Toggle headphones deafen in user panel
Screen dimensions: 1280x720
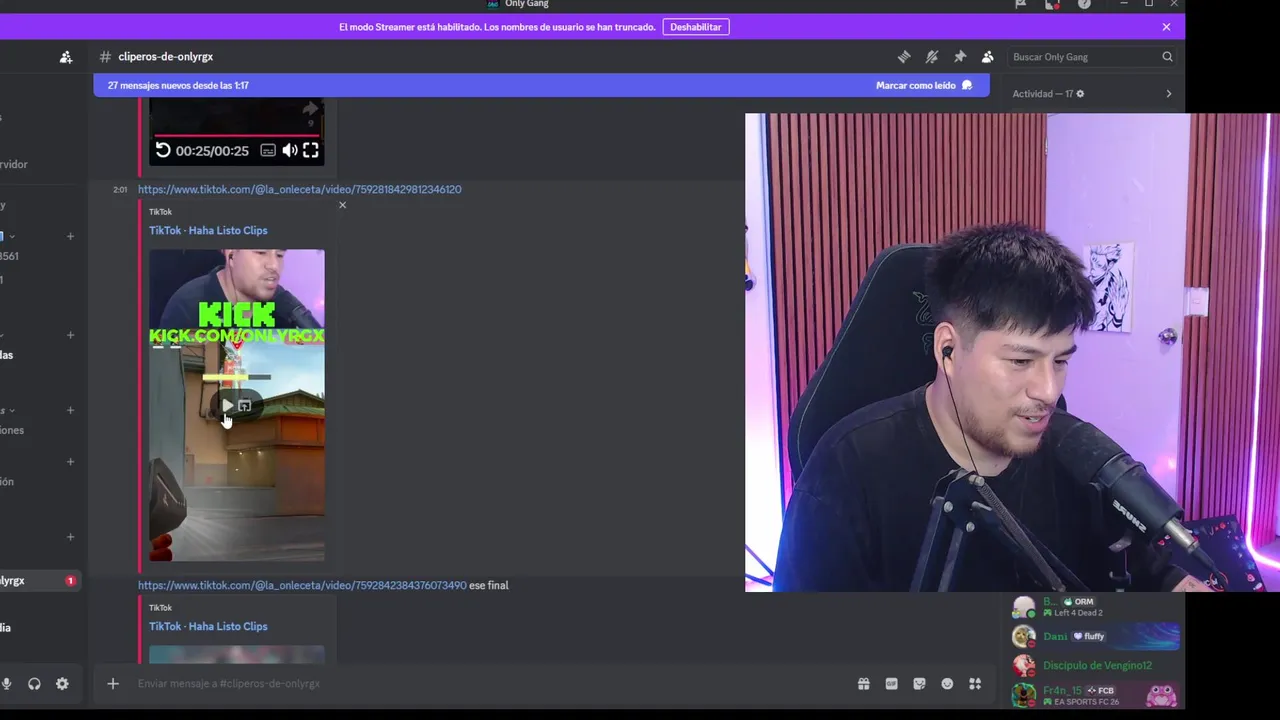[34, 684]
